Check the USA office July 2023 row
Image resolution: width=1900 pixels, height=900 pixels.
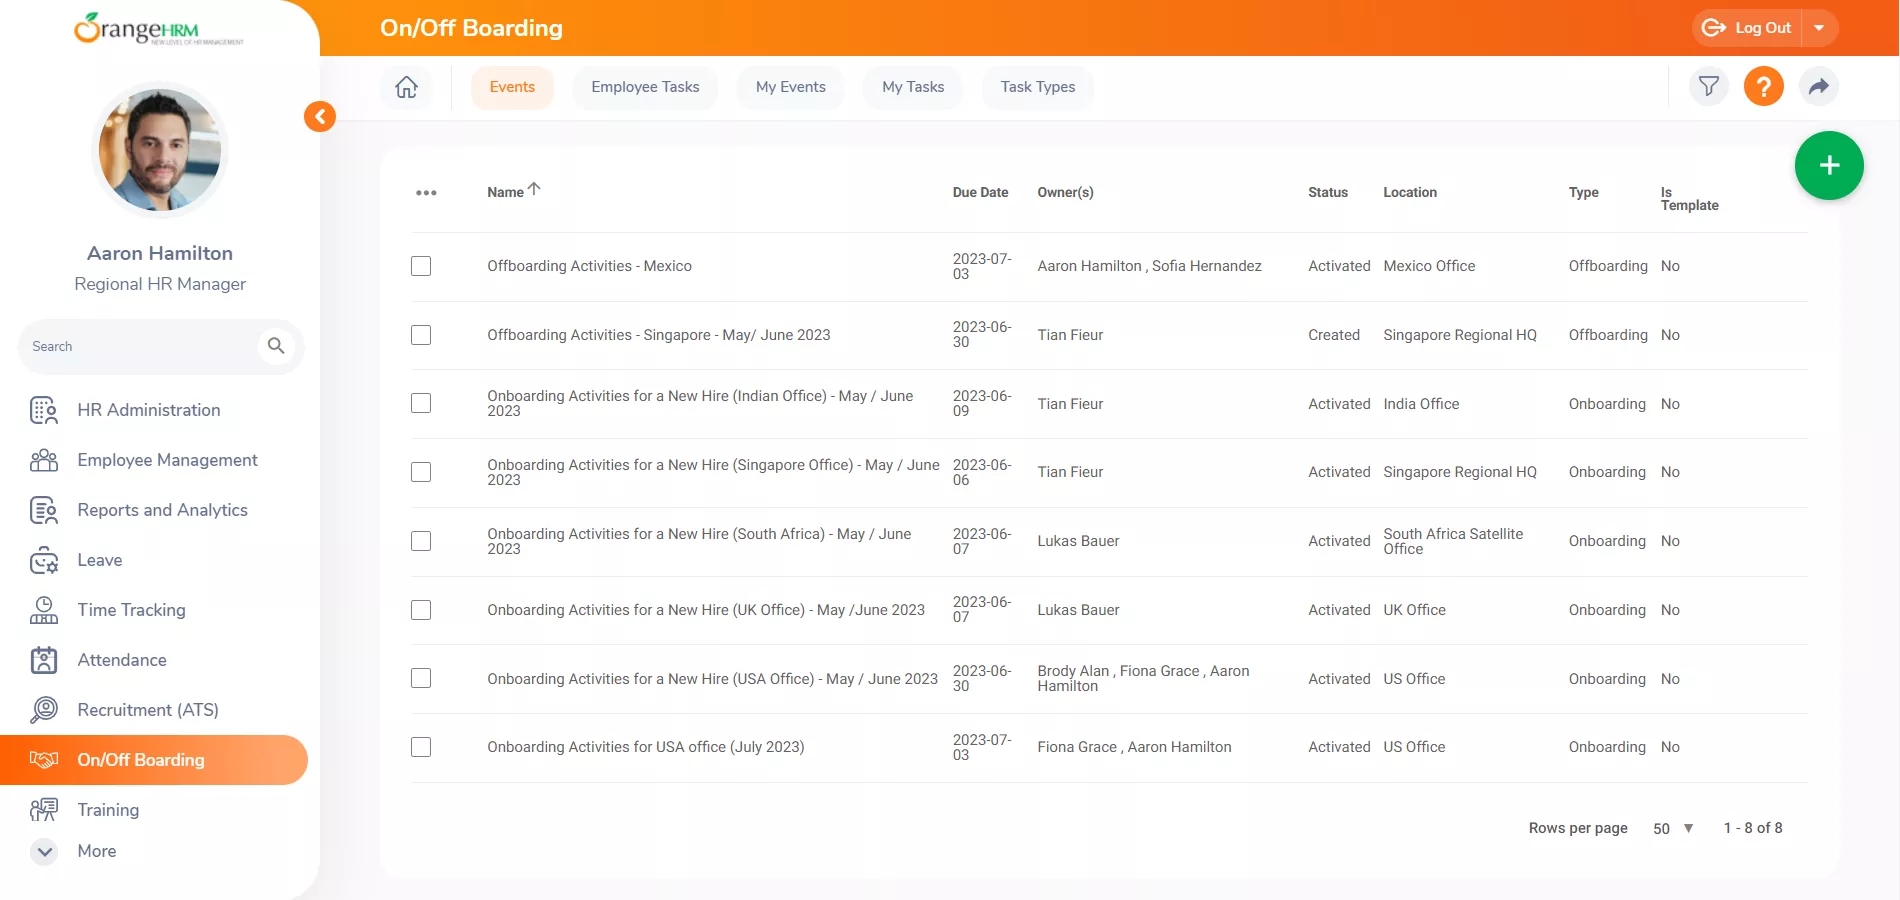click(x=421, y=747)
